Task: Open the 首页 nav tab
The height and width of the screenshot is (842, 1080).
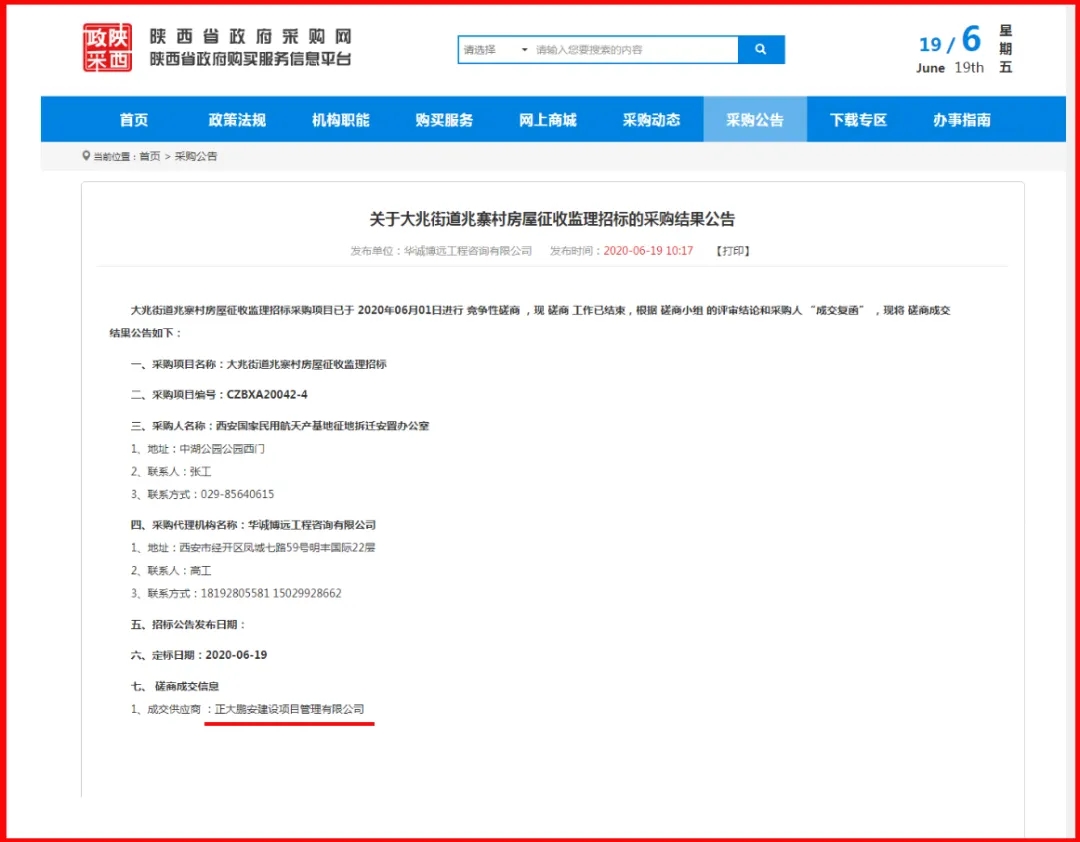Action: click(134, 120)
